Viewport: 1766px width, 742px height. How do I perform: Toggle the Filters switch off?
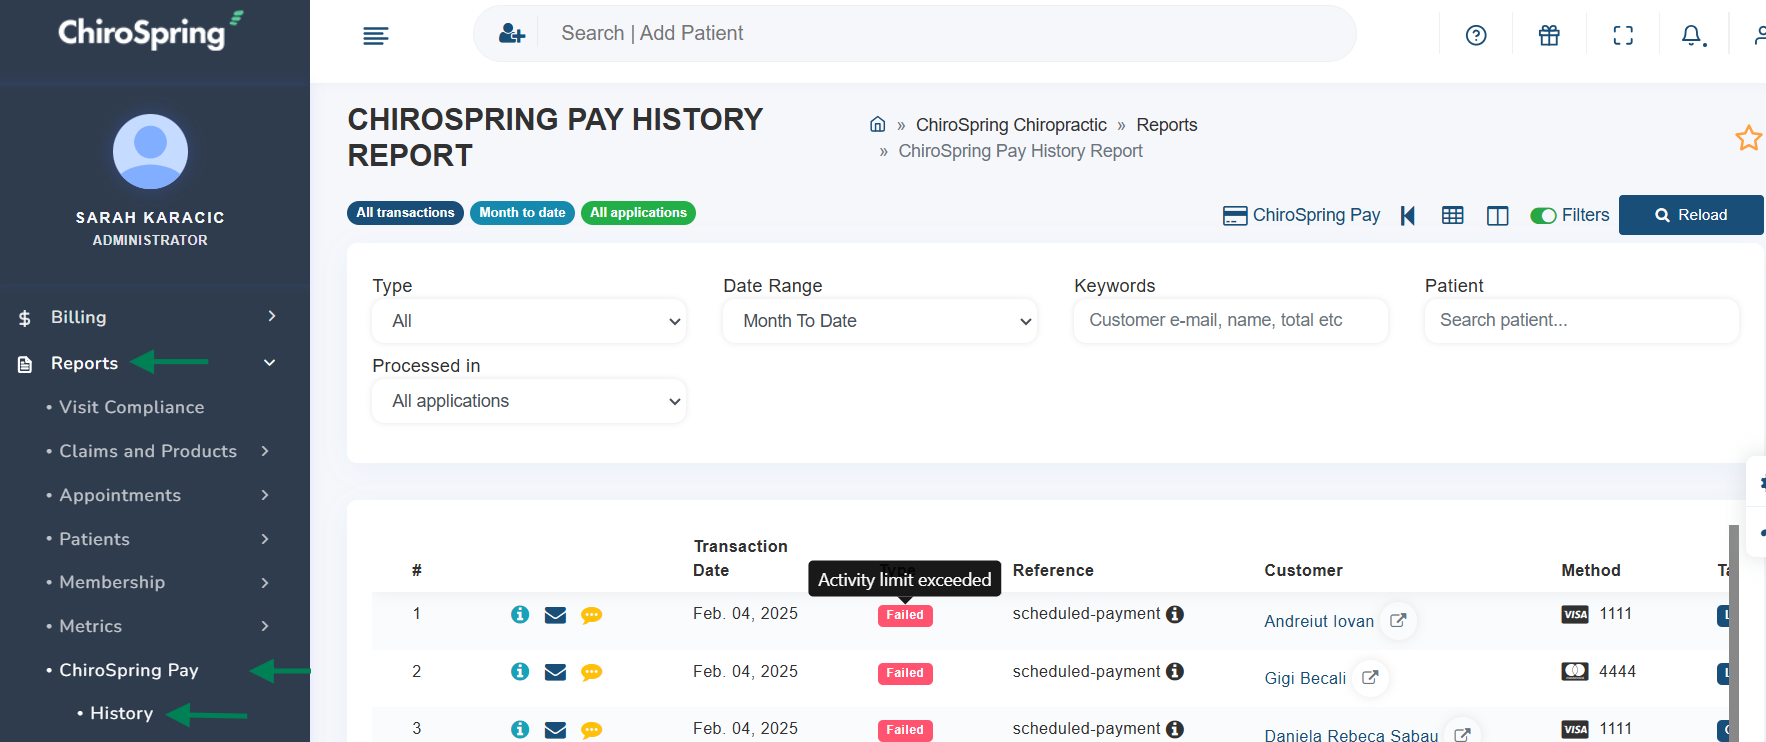(x=1543, y=216)
